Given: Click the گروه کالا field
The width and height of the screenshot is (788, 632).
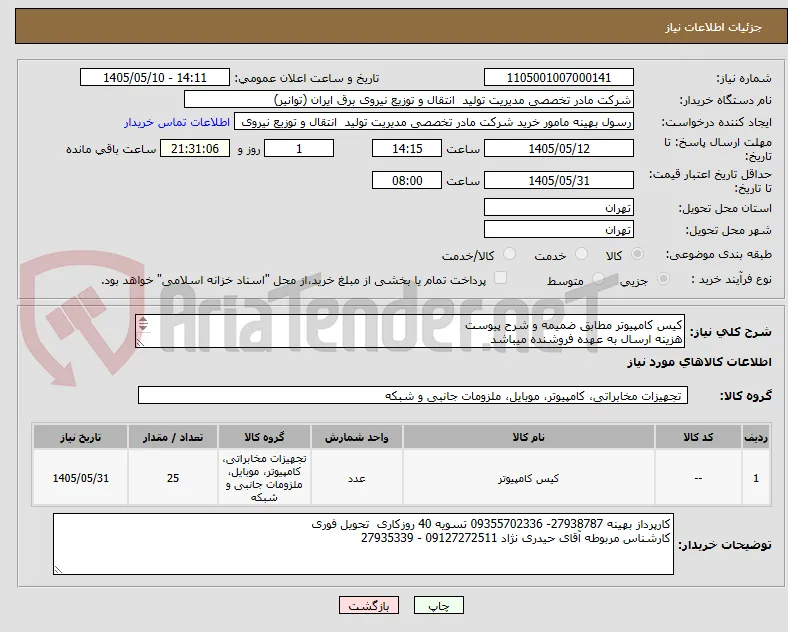Looking at the screenshot, I should (x=413, y=395).
